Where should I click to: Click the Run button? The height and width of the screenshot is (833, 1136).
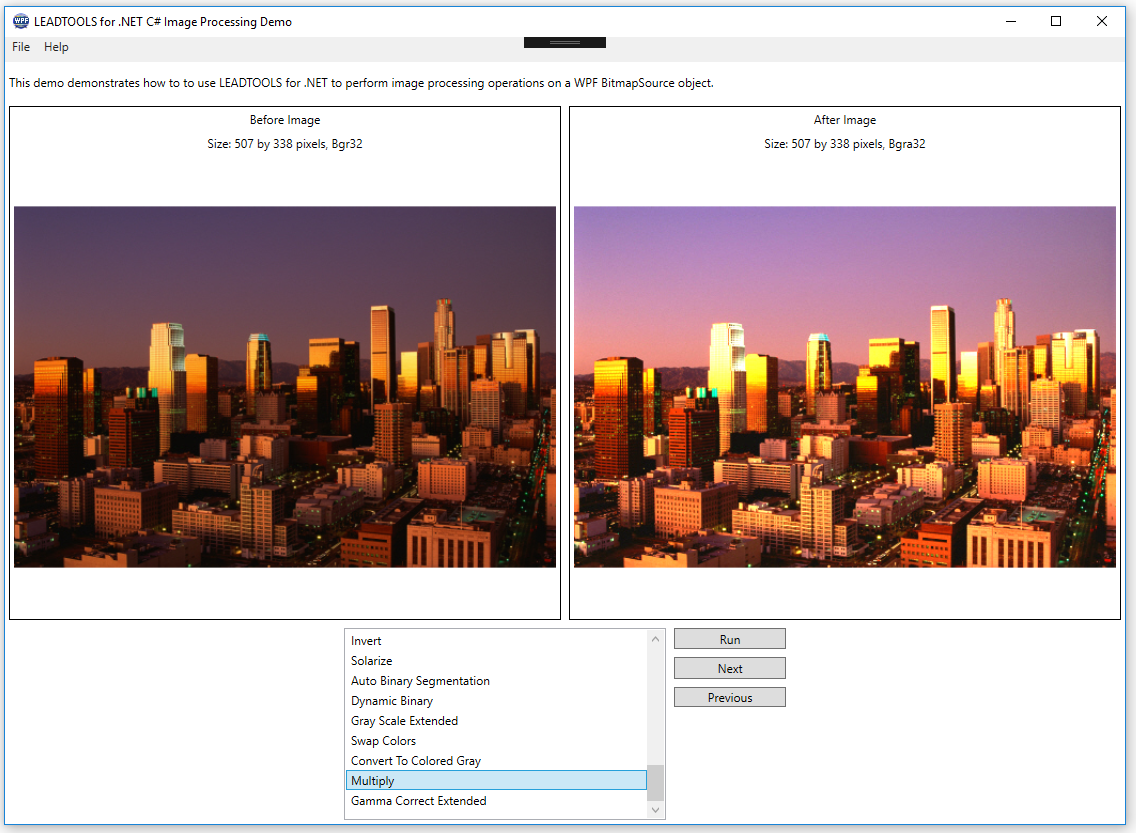click(x=729, y=638)
